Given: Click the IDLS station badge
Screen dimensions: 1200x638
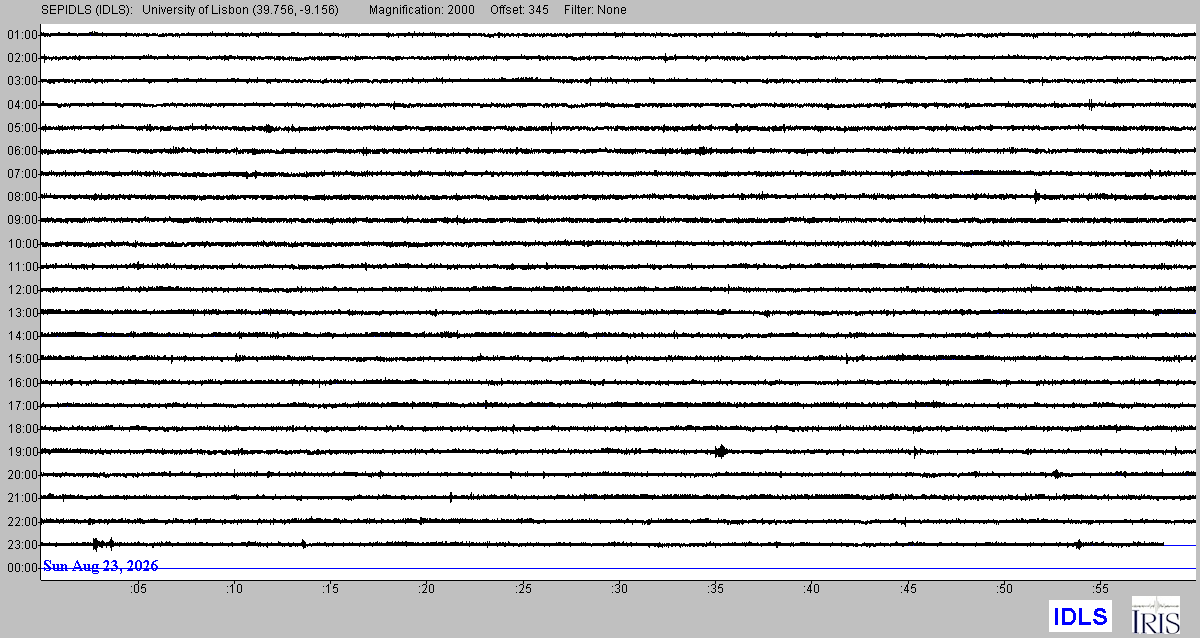Looking at the screenshot, I should click(1079, 616).
